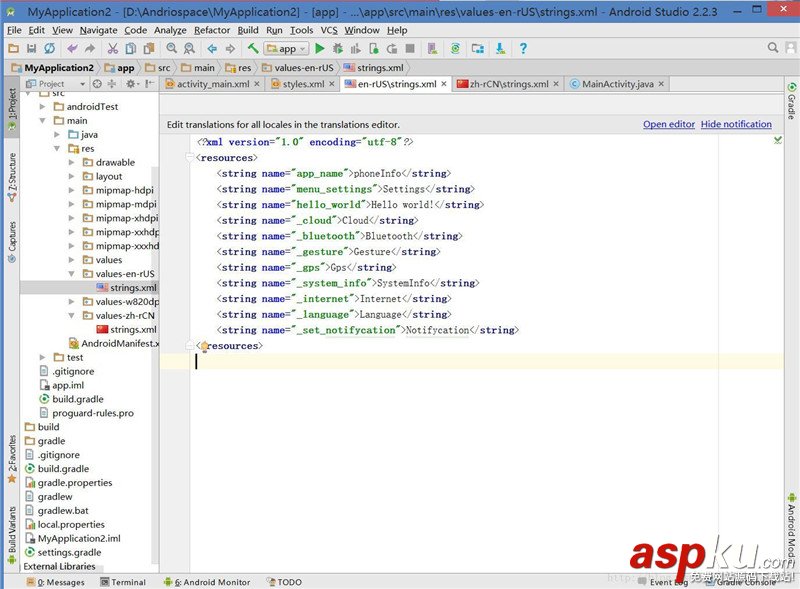Click the green Run app button

(x=320, y=48)
